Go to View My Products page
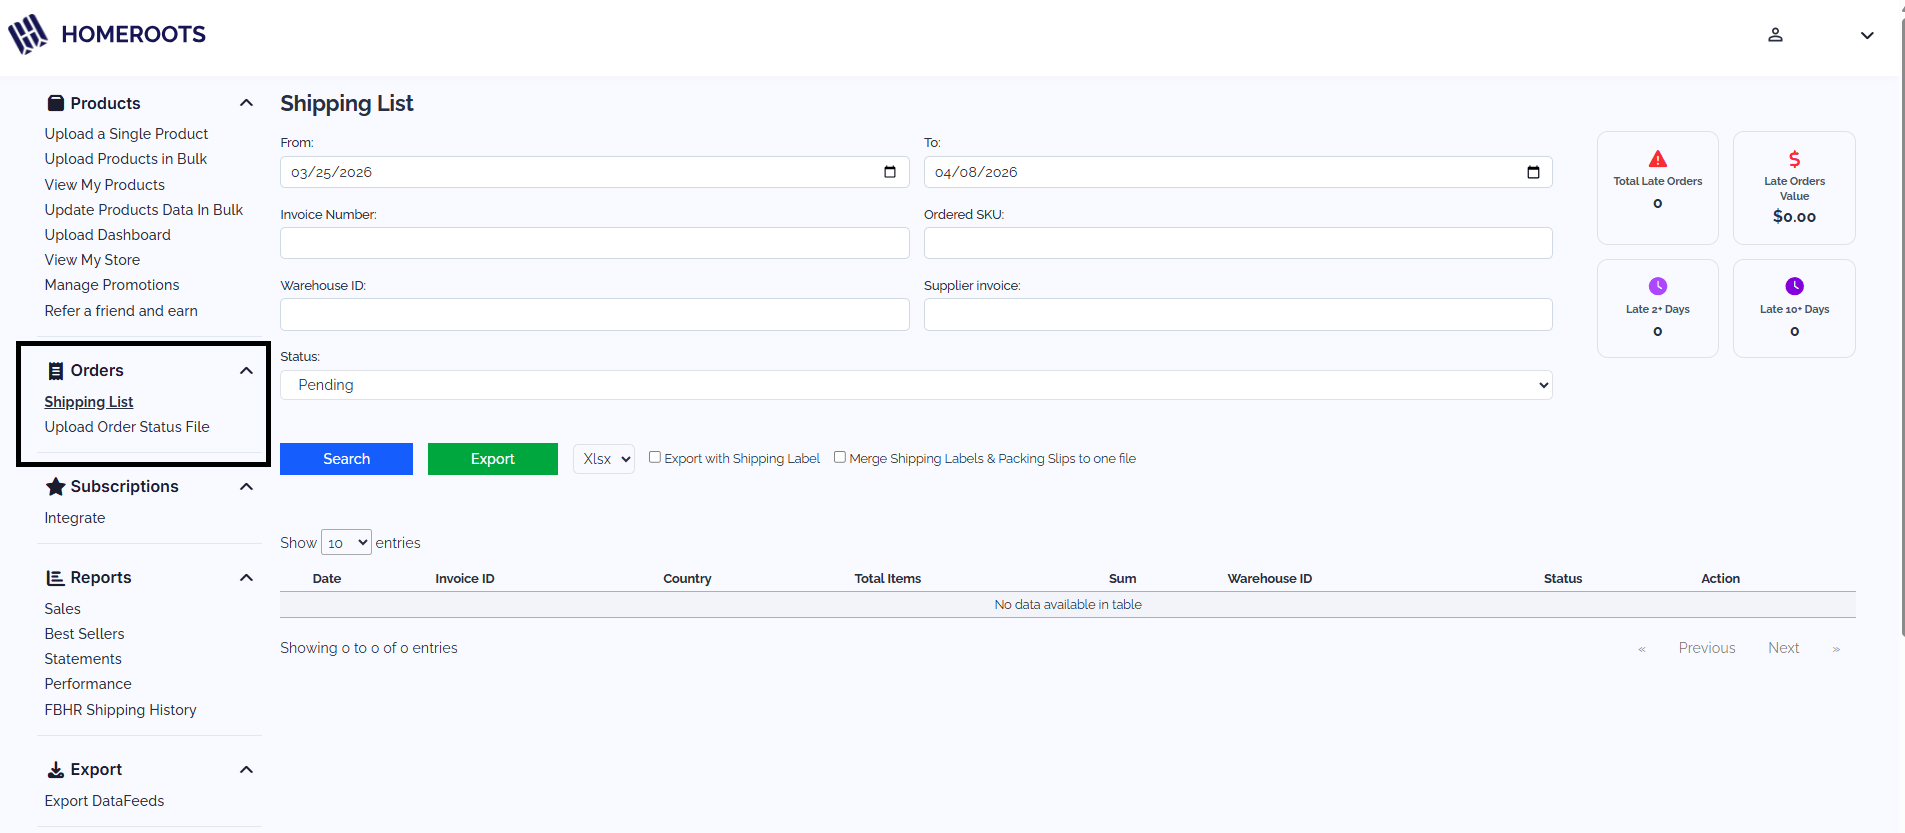 [104, 185]
